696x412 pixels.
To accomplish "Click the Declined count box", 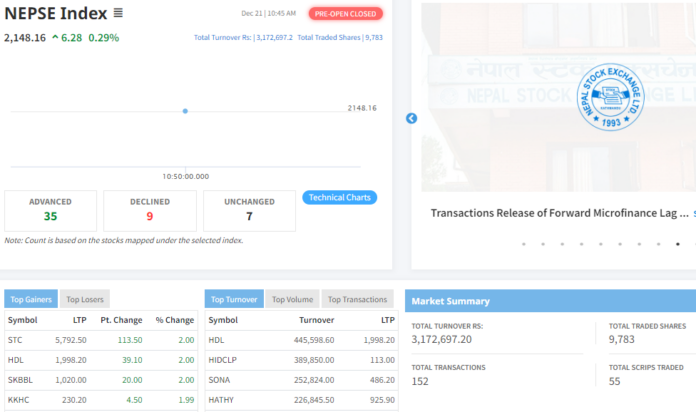I will pos(150,210).
